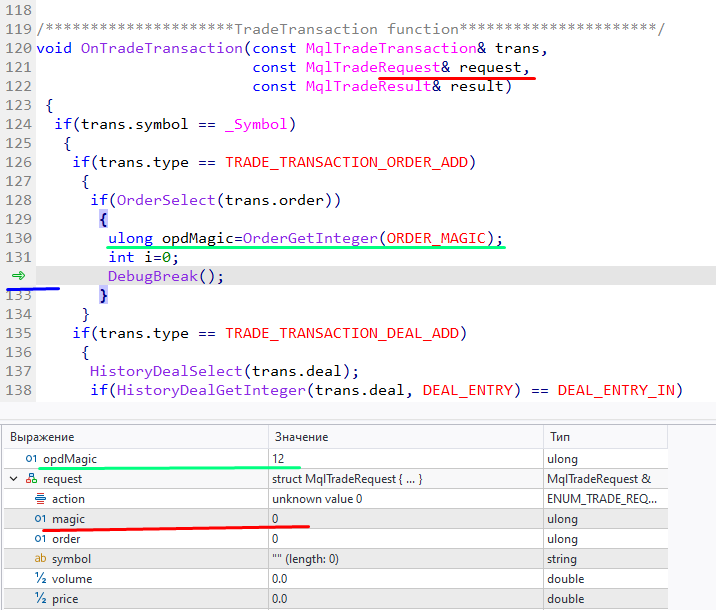Click the volume value '0.0'
Screen dimensions: 716x610
tap(279, 579)
